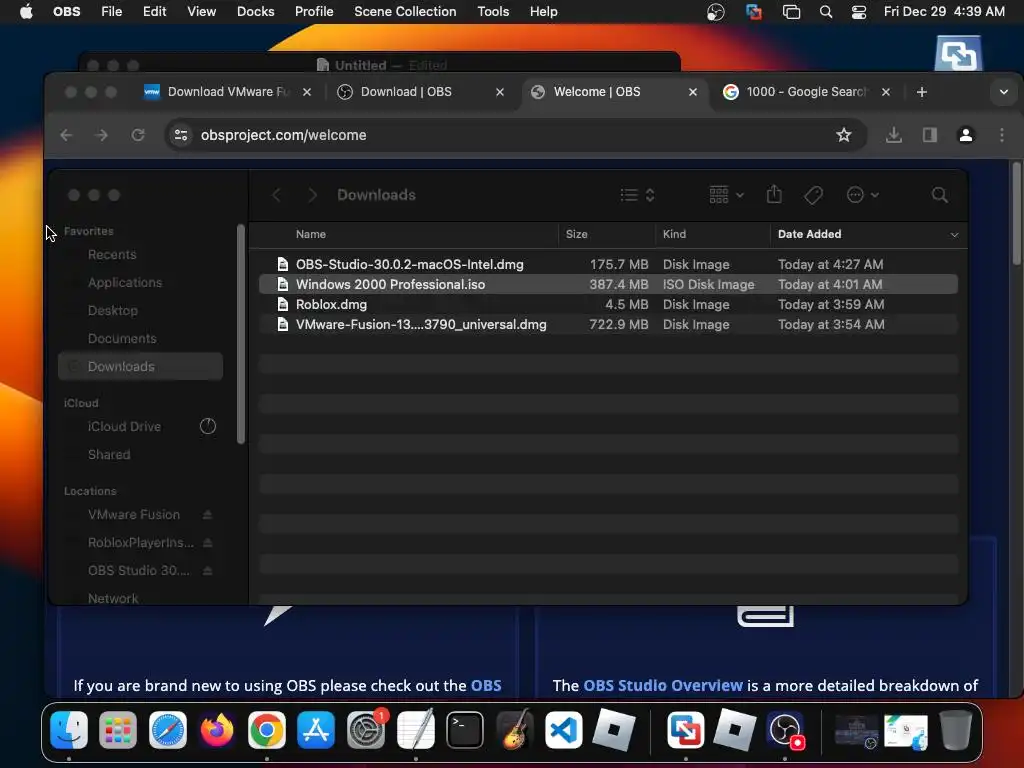Open Launchpad from the Dock
This screenshot has width=1024, height=768.
point(118,729)
